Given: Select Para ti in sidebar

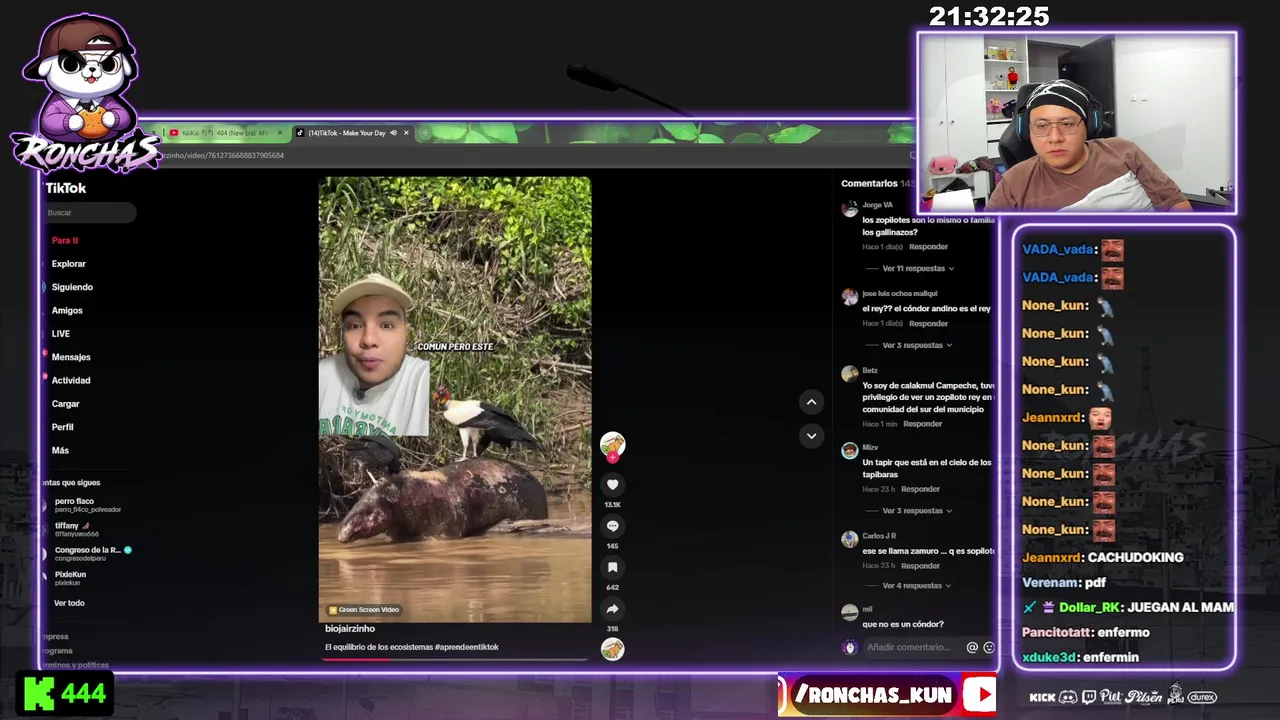Looking at the screenshot, I should tap(65, 240).
